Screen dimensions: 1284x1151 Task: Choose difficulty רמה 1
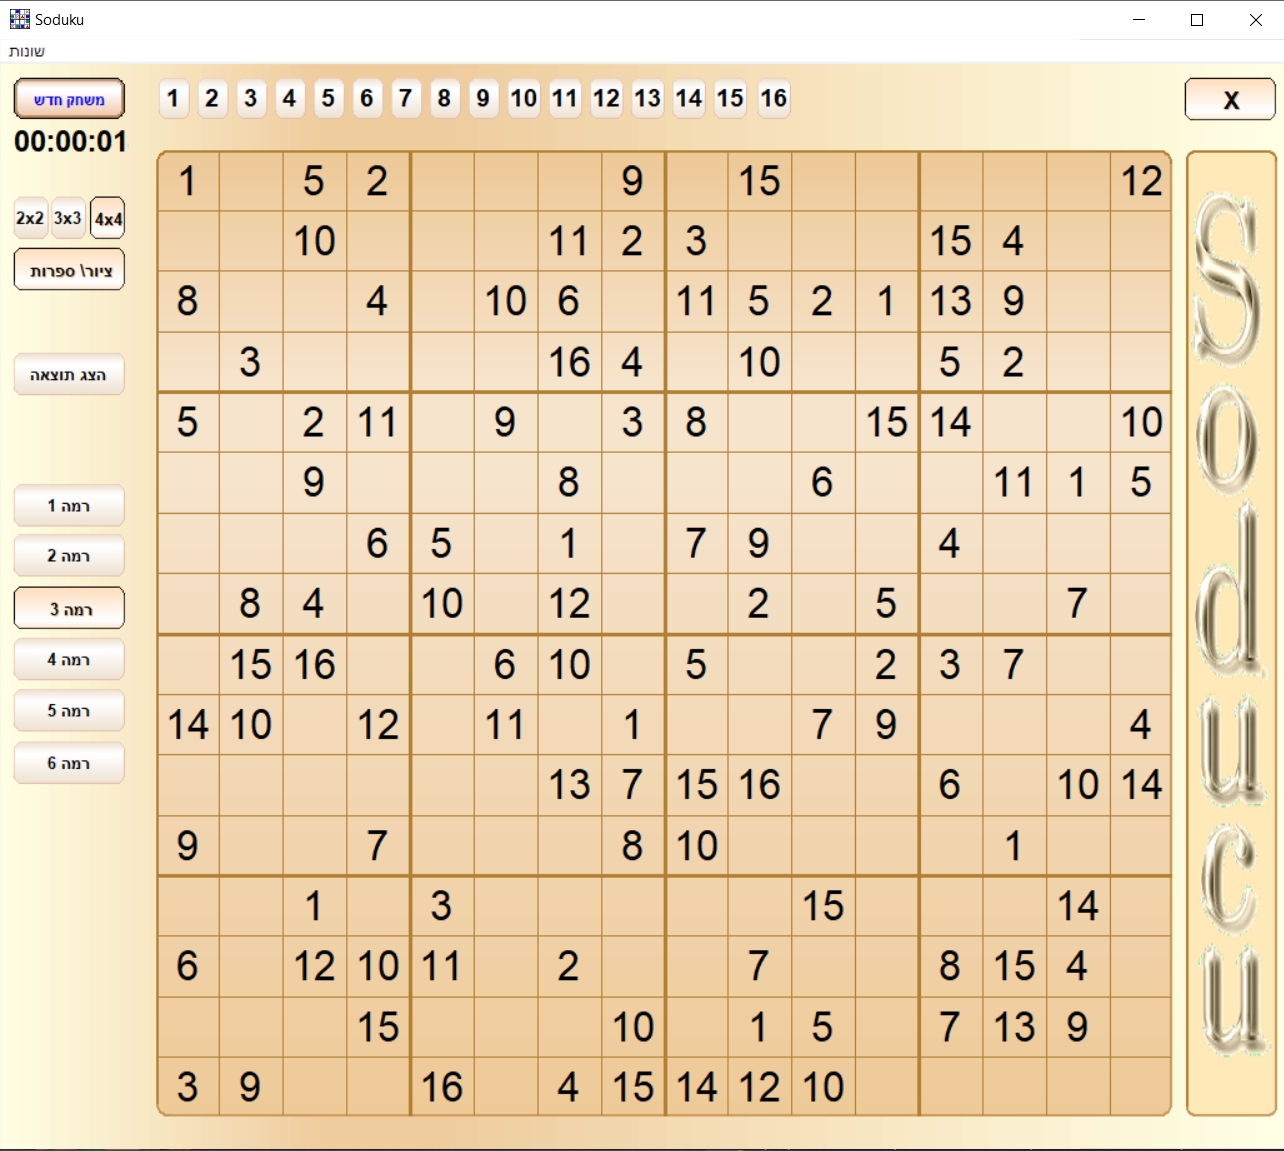pos(69,506)
